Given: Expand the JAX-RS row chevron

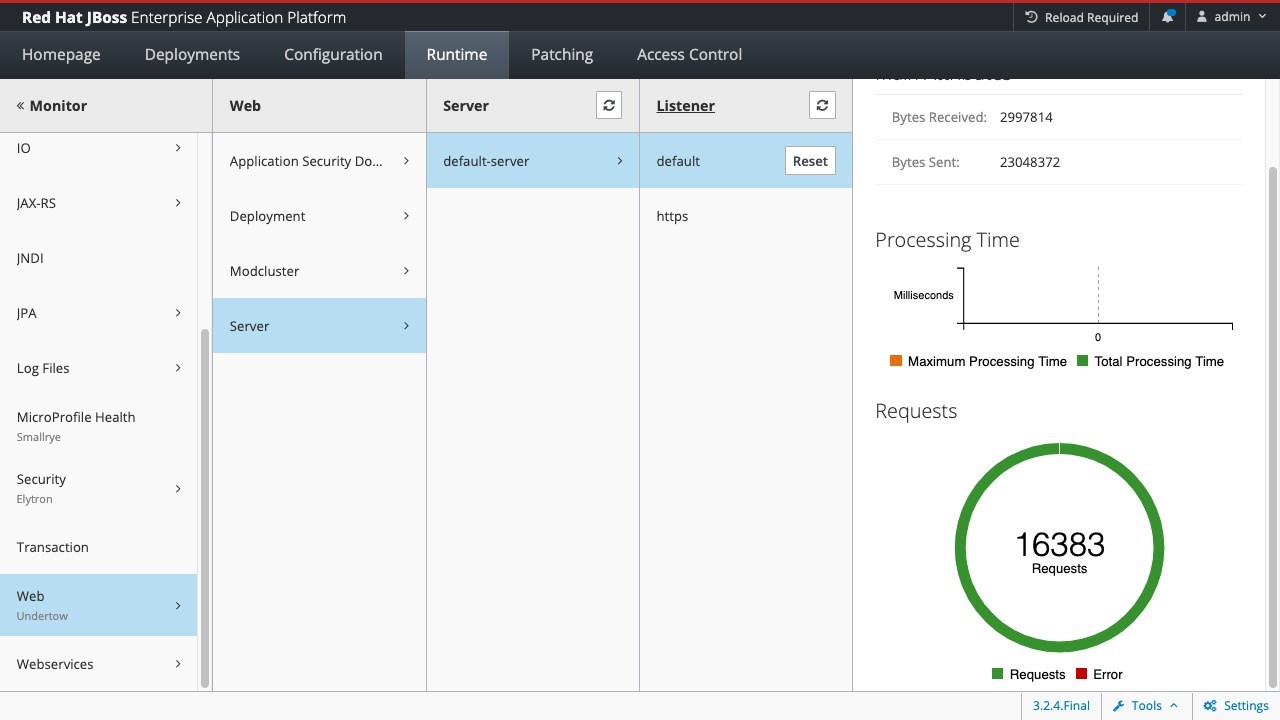Looking at the screenshot, I should coord(178,203).
